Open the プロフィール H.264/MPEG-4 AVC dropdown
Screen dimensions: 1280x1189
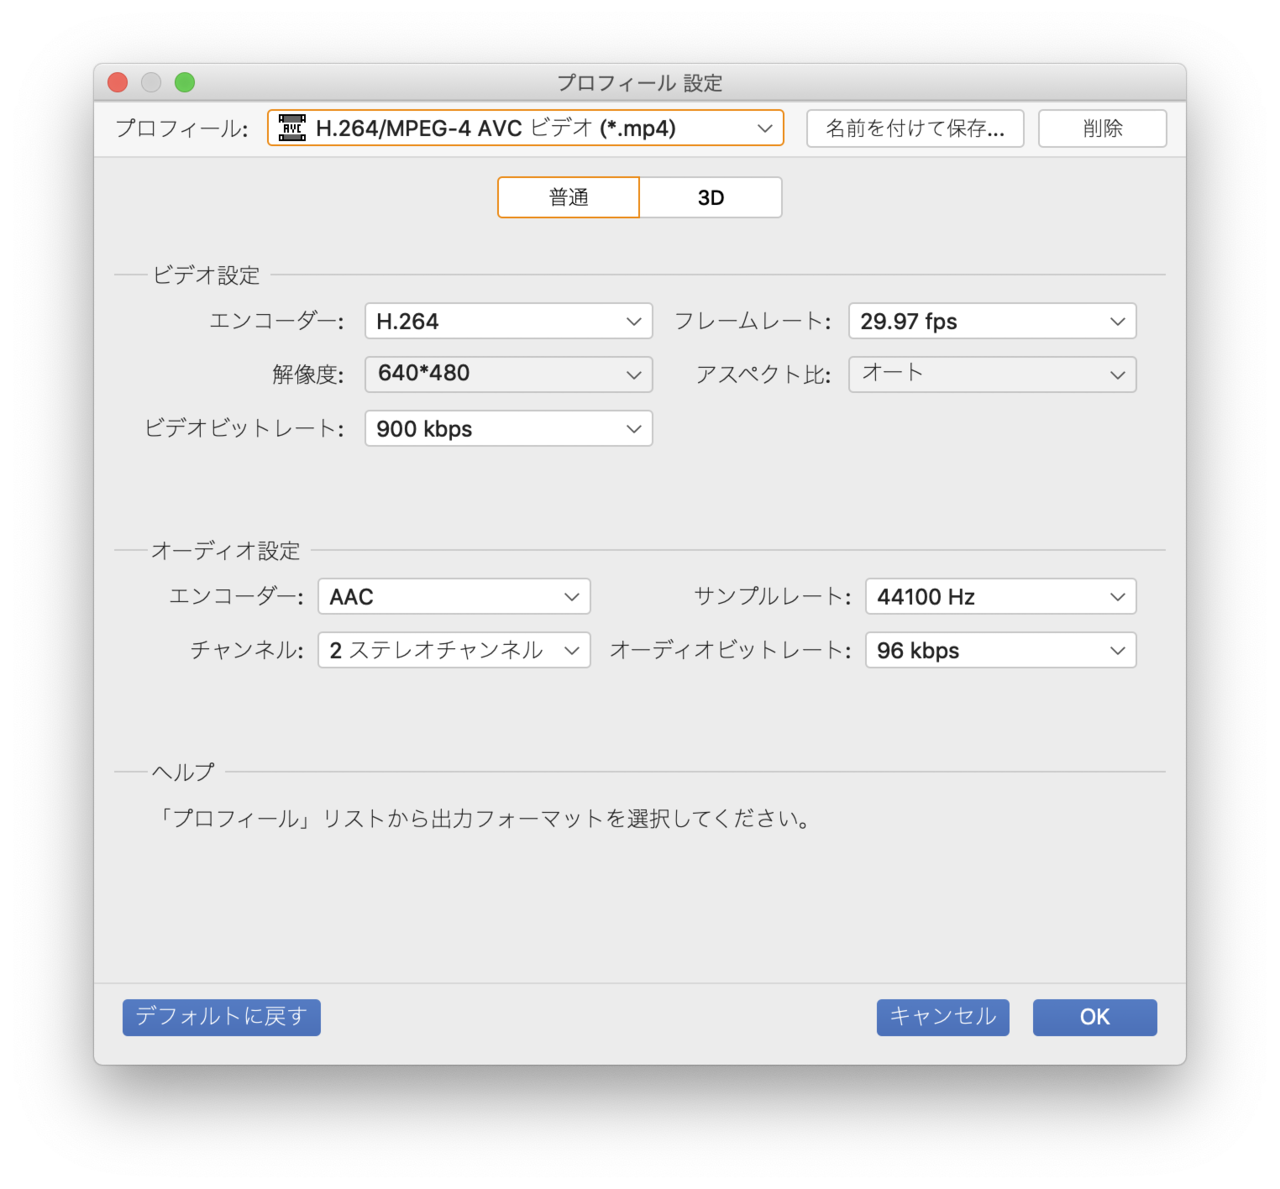pos(525,128)
